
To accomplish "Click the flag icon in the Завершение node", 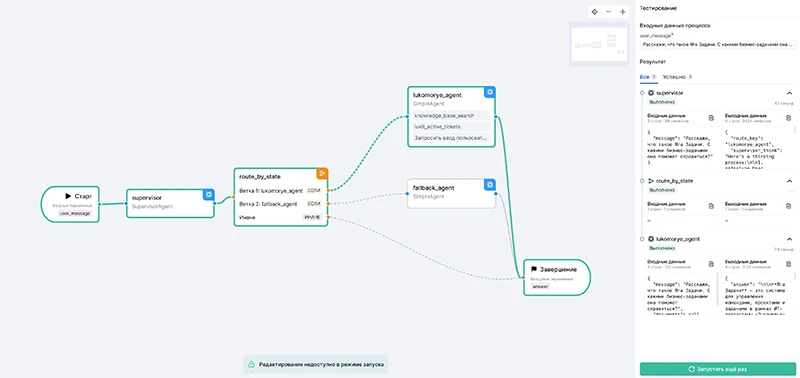I will 534,269.
